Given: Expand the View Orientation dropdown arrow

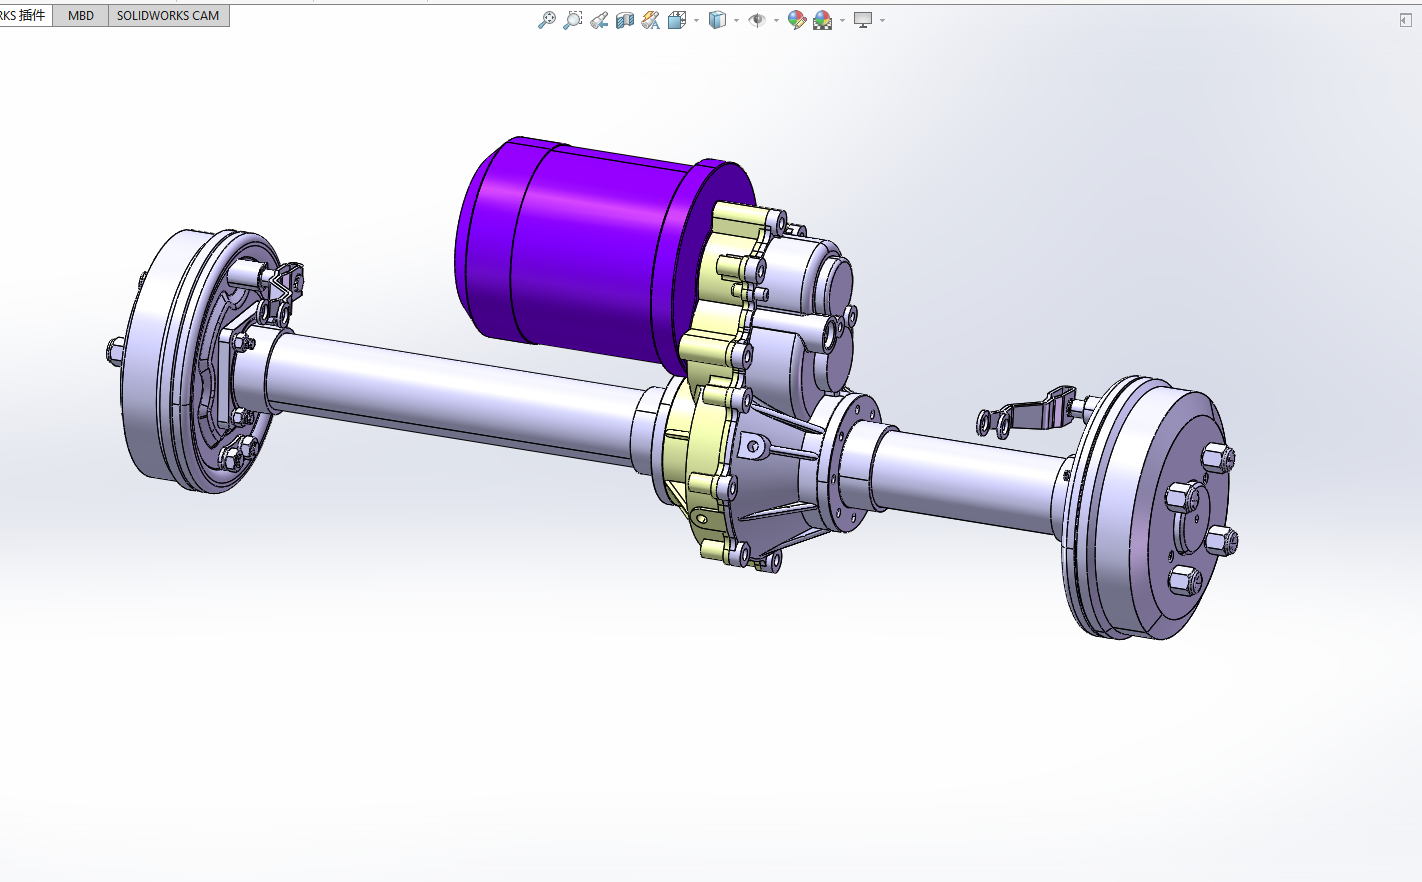Looking at the screenshot, I should pyautogui.click(x=696, y=20).
